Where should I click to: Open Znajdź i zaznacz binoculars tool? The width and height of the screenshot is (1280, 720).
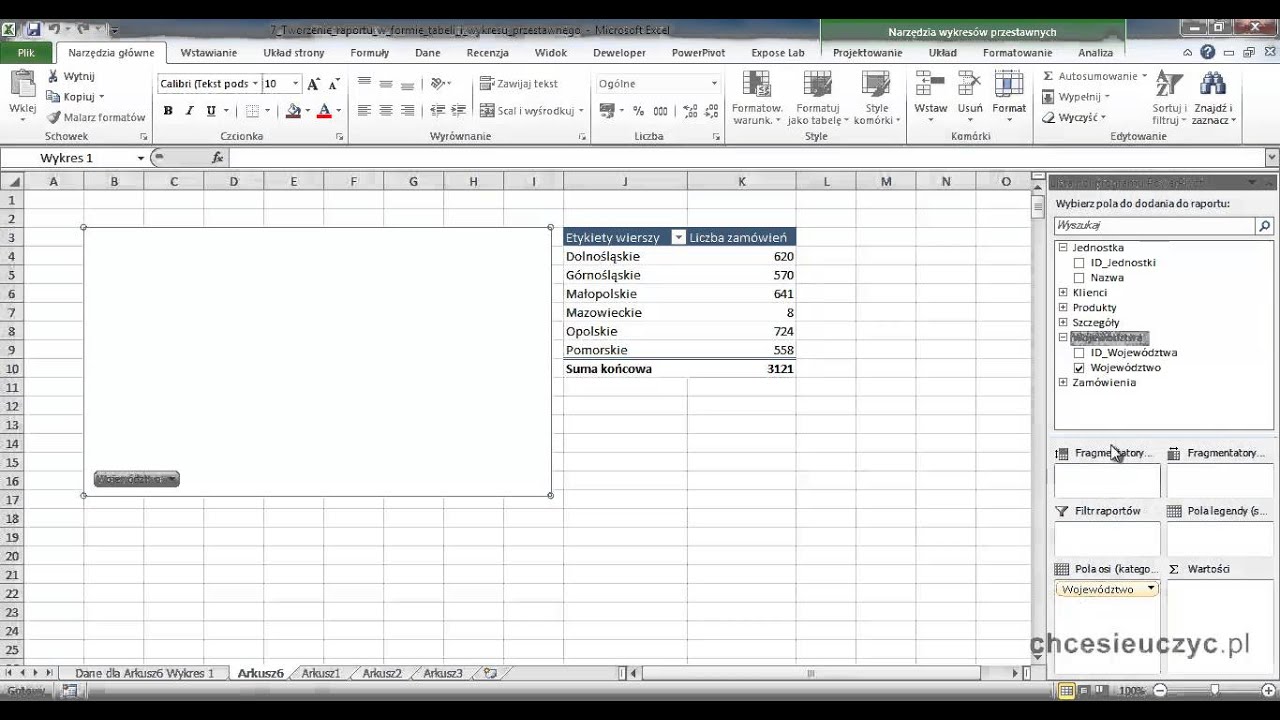[1213, 97]
